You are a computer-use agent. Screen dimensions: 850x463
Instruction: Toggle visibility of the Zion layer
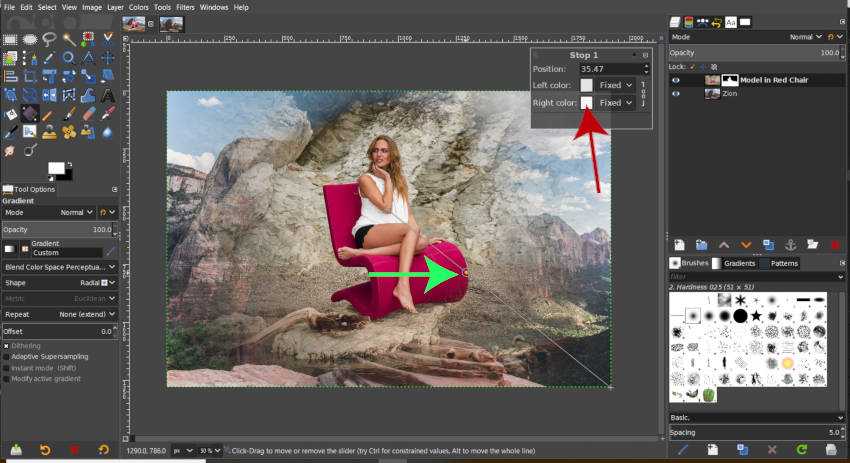click(676, 94)
